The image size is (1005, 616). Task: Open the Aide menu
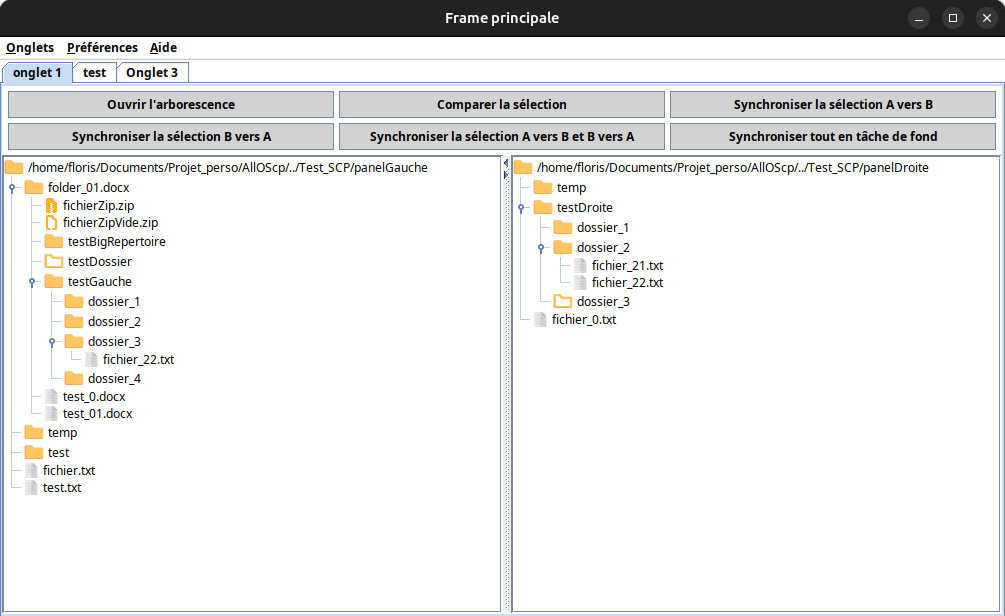pyautogui.click(x=163, y=48)
